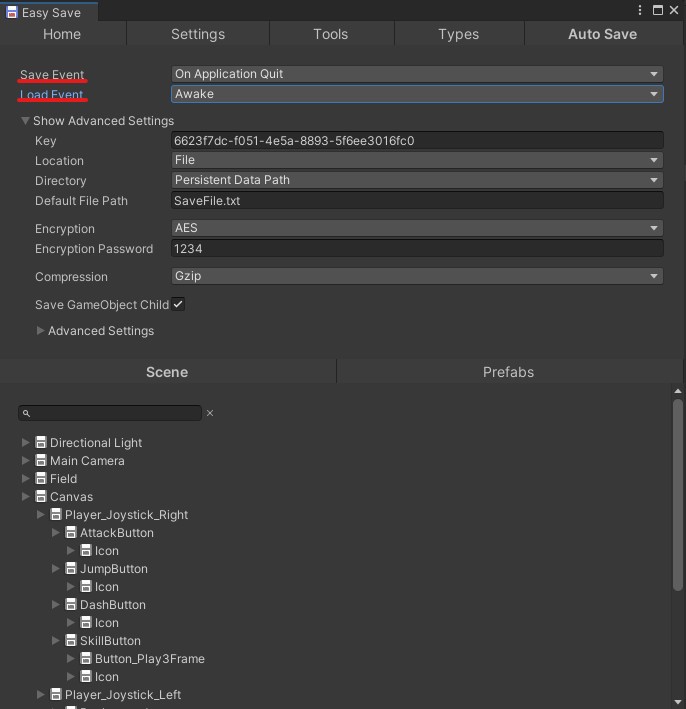Switch to the Types tab

pyautogui.click(x=459, y=34)
